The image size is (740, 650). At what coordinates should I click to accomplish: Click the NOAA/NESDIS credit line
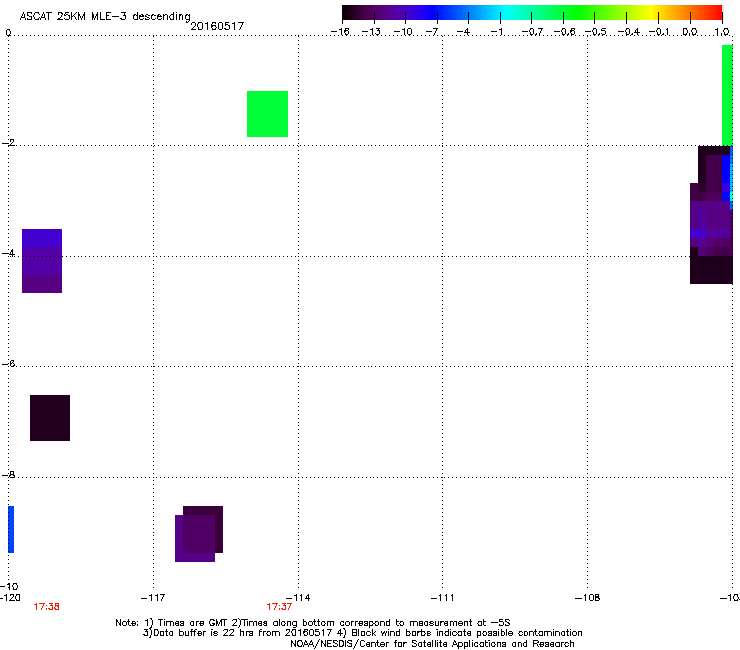click(432, 644)
